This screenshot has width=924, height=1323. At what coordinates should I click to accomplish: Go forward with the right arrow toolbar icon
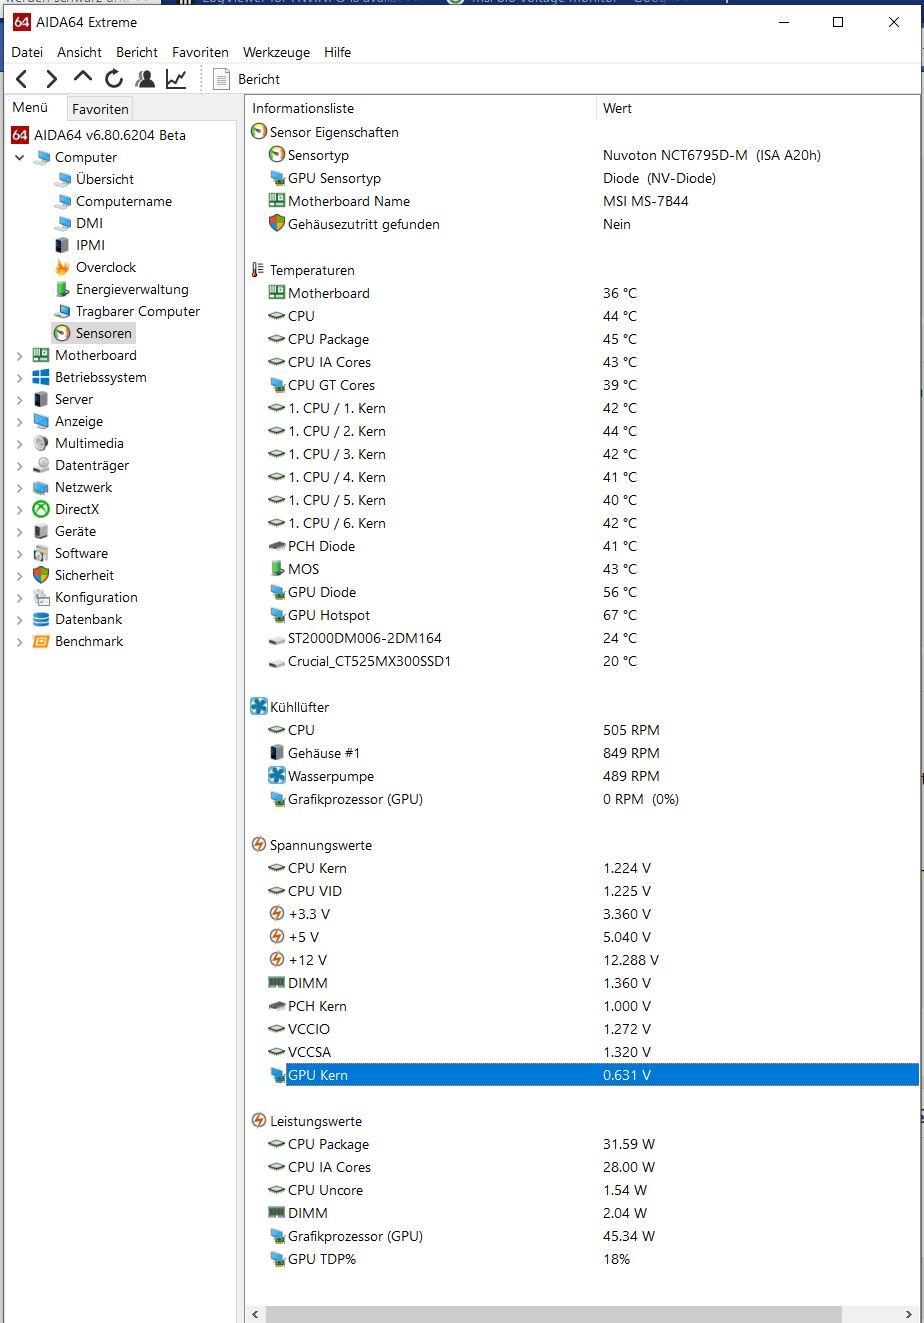point(52,79)
